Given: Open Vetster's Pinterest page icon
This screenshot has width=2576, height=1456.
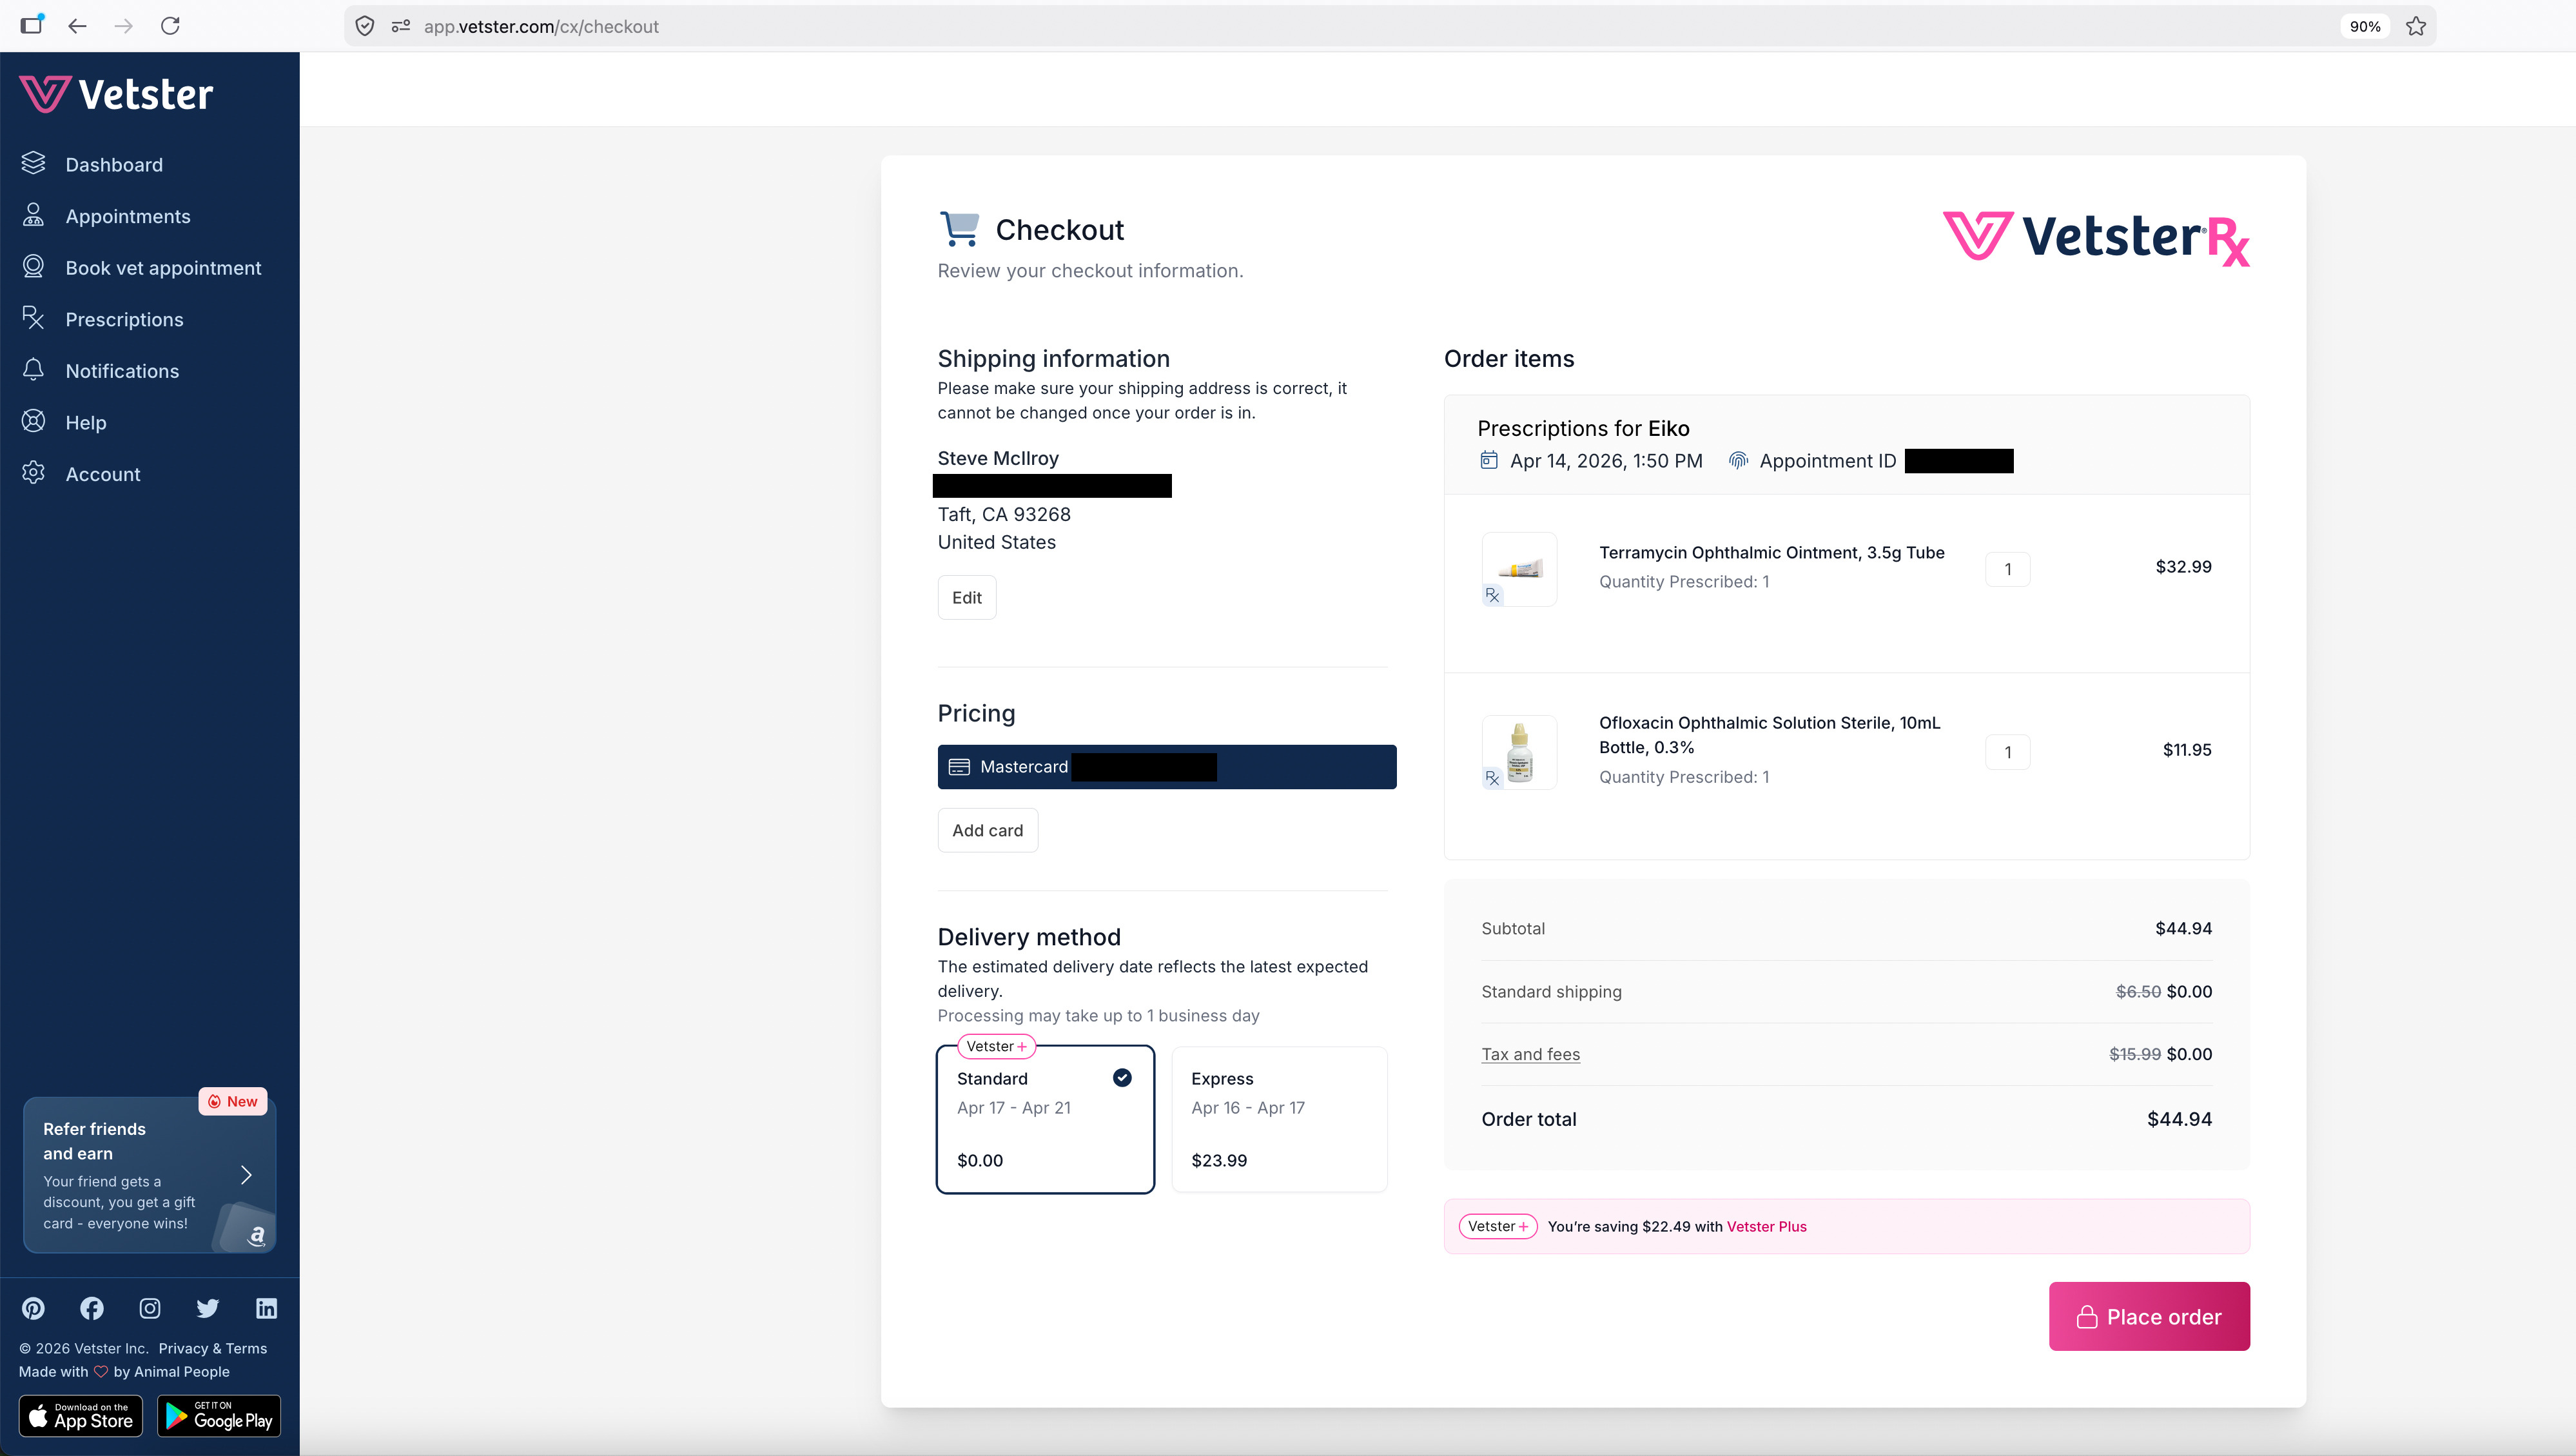Looking at the screenshot, I should [33, 1308].
